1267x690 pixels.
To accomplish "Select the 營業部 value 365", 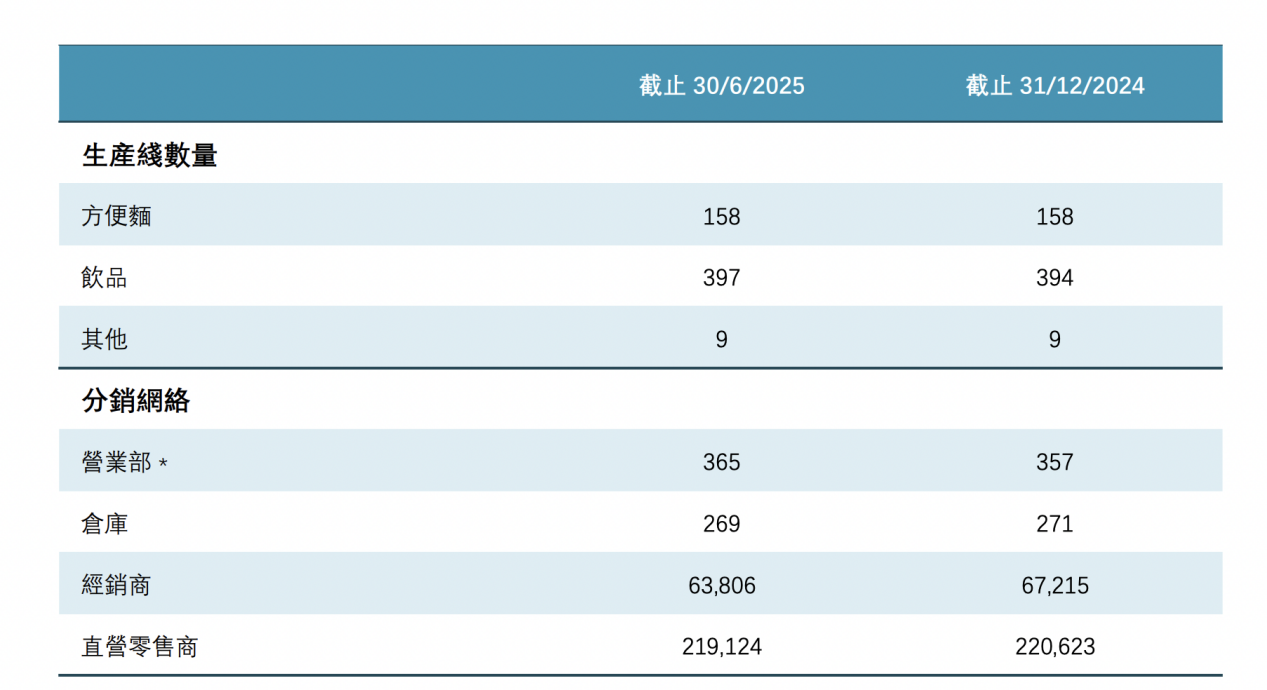I will [x=722, y=463].
